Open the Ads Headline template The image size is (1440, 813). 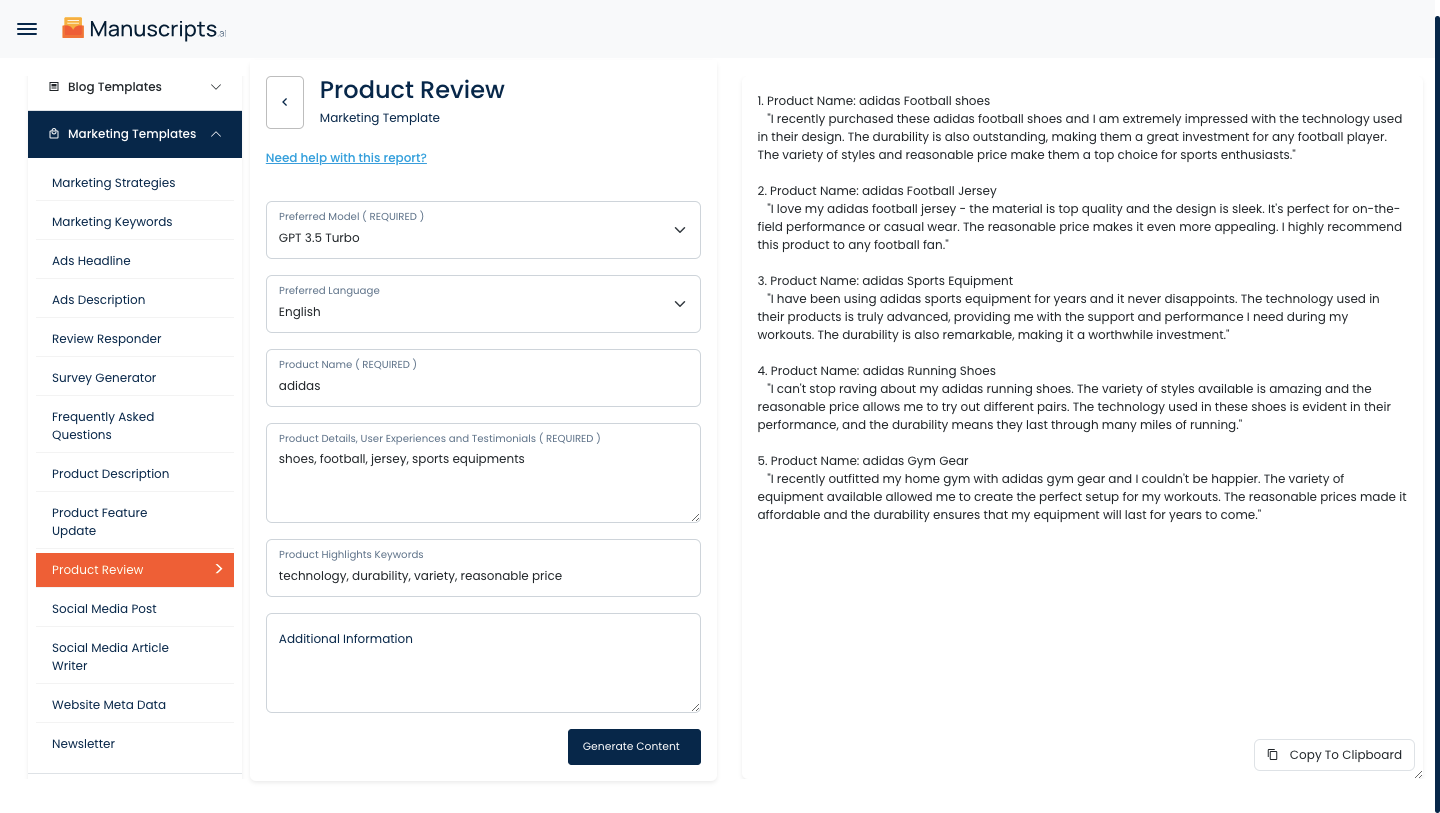coord(91,261)
